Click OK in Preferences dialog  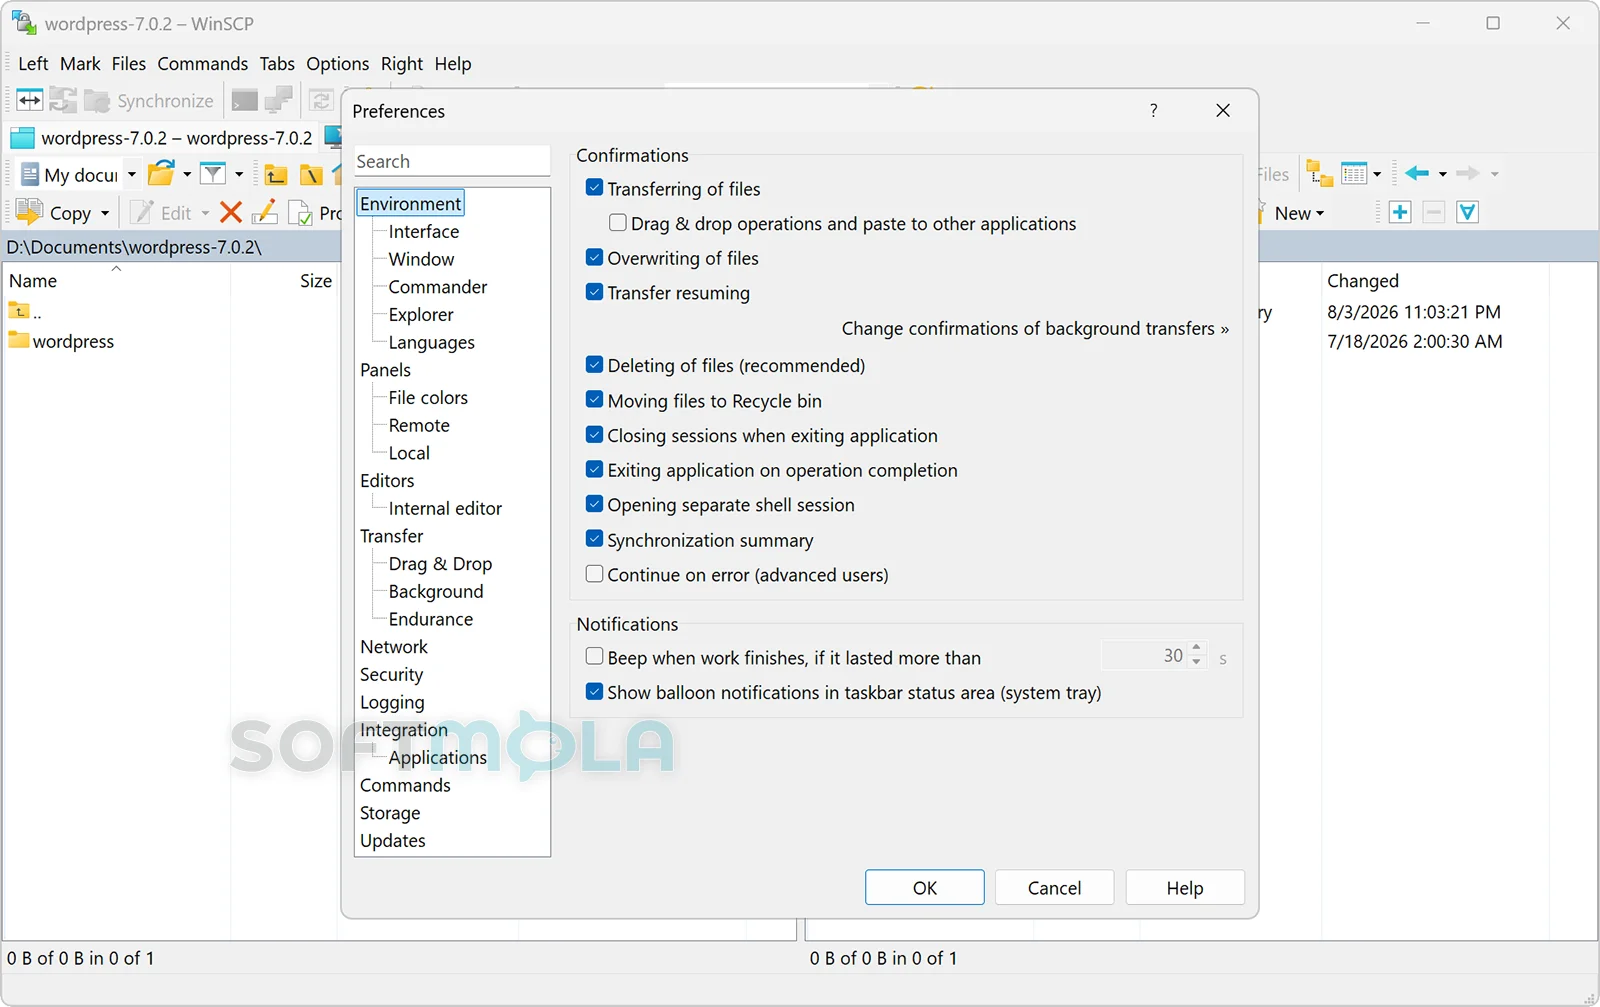point(925,887)
